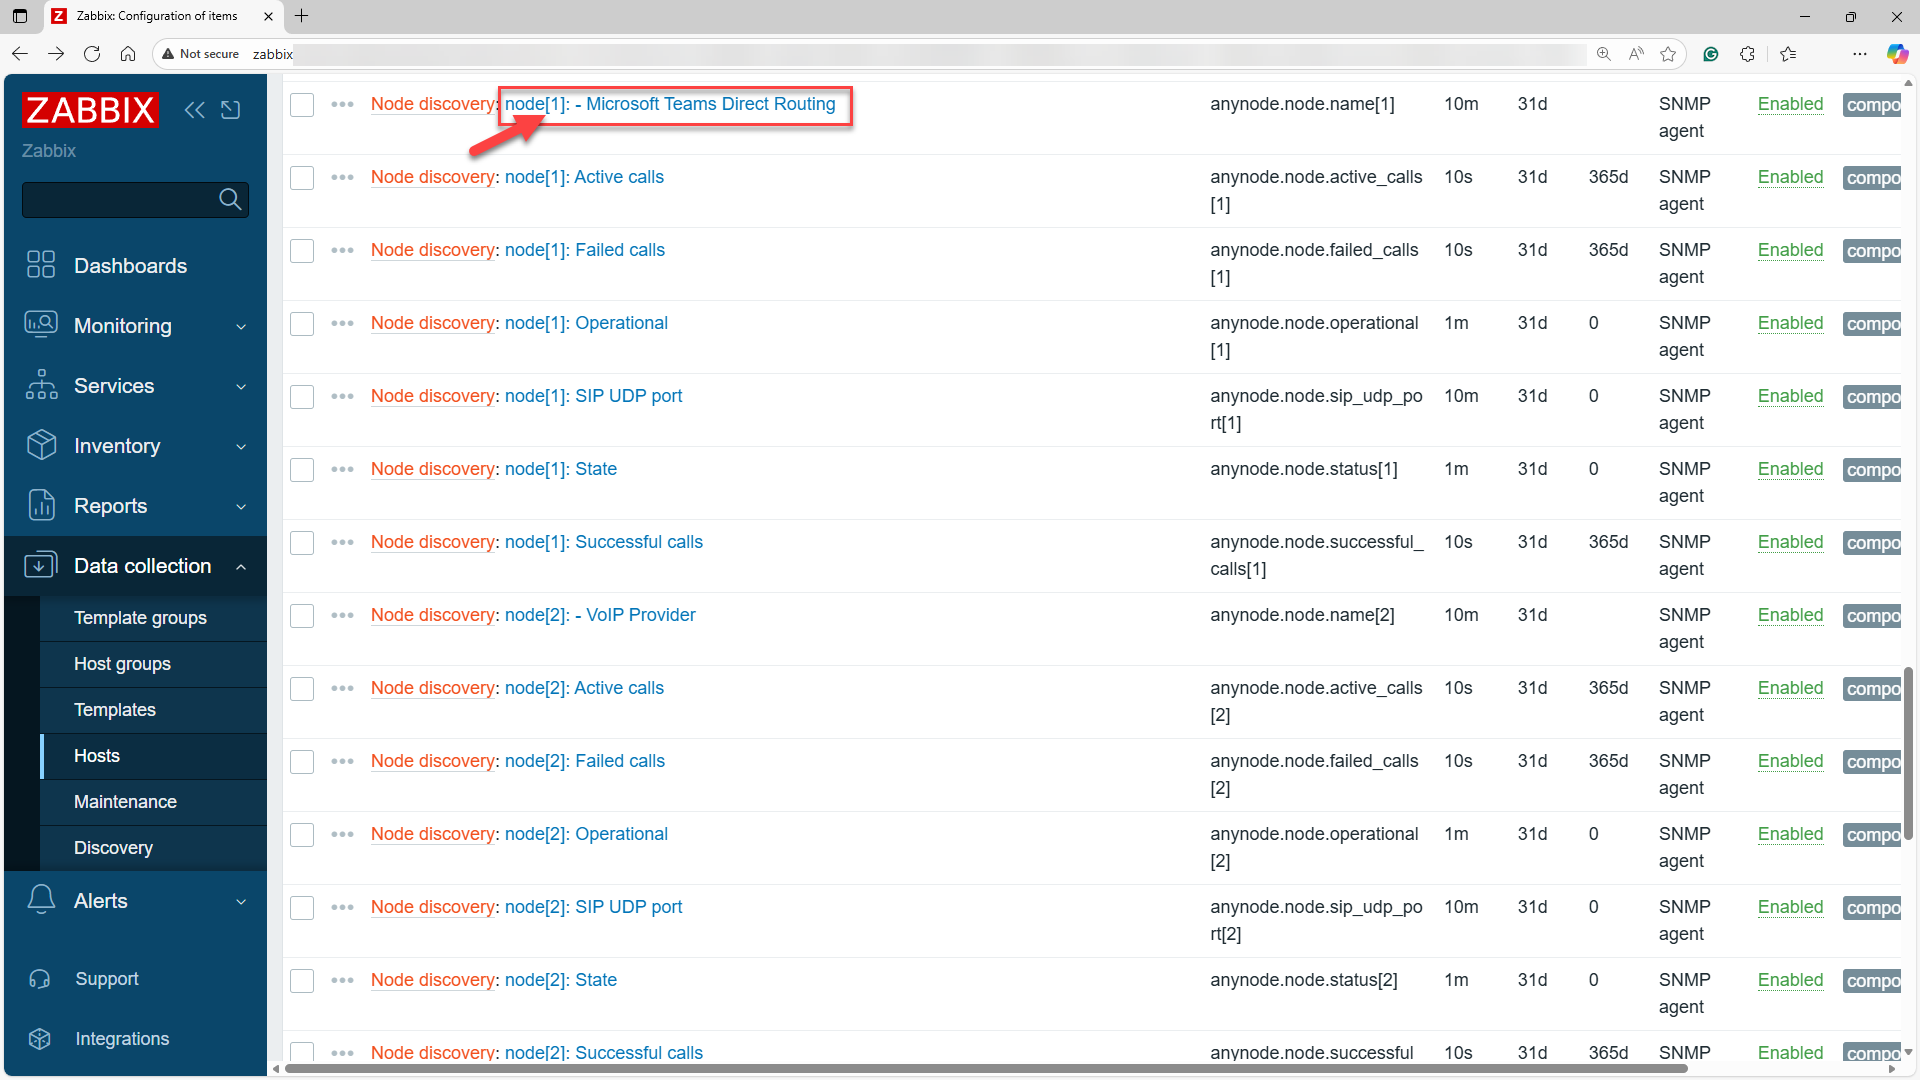This screenshot has width=1920, height=1080.
Task: Select checkbox for node[2]: - VoIP Provider
Action: (302, 616)
